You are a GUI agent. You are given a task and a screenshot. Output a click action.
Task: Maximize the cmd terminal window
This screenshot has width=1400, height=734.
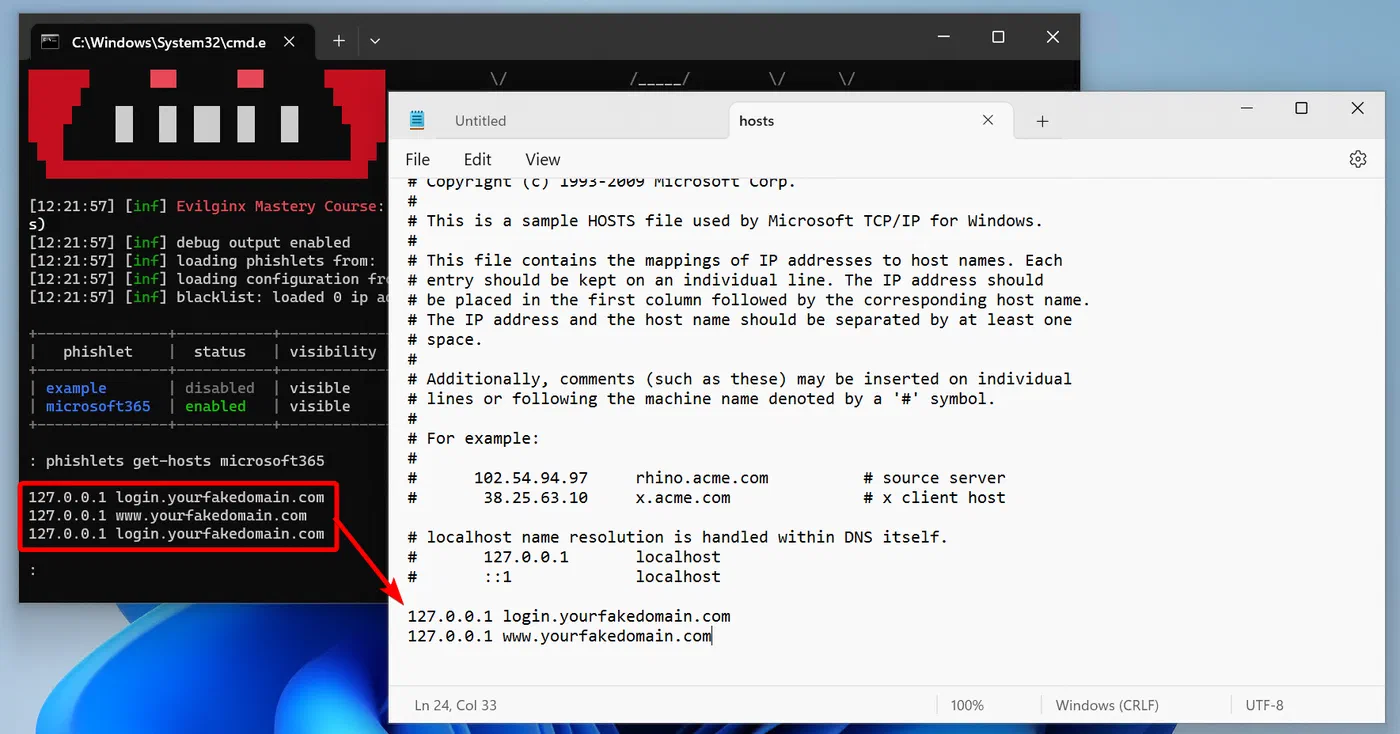point(998,37)
